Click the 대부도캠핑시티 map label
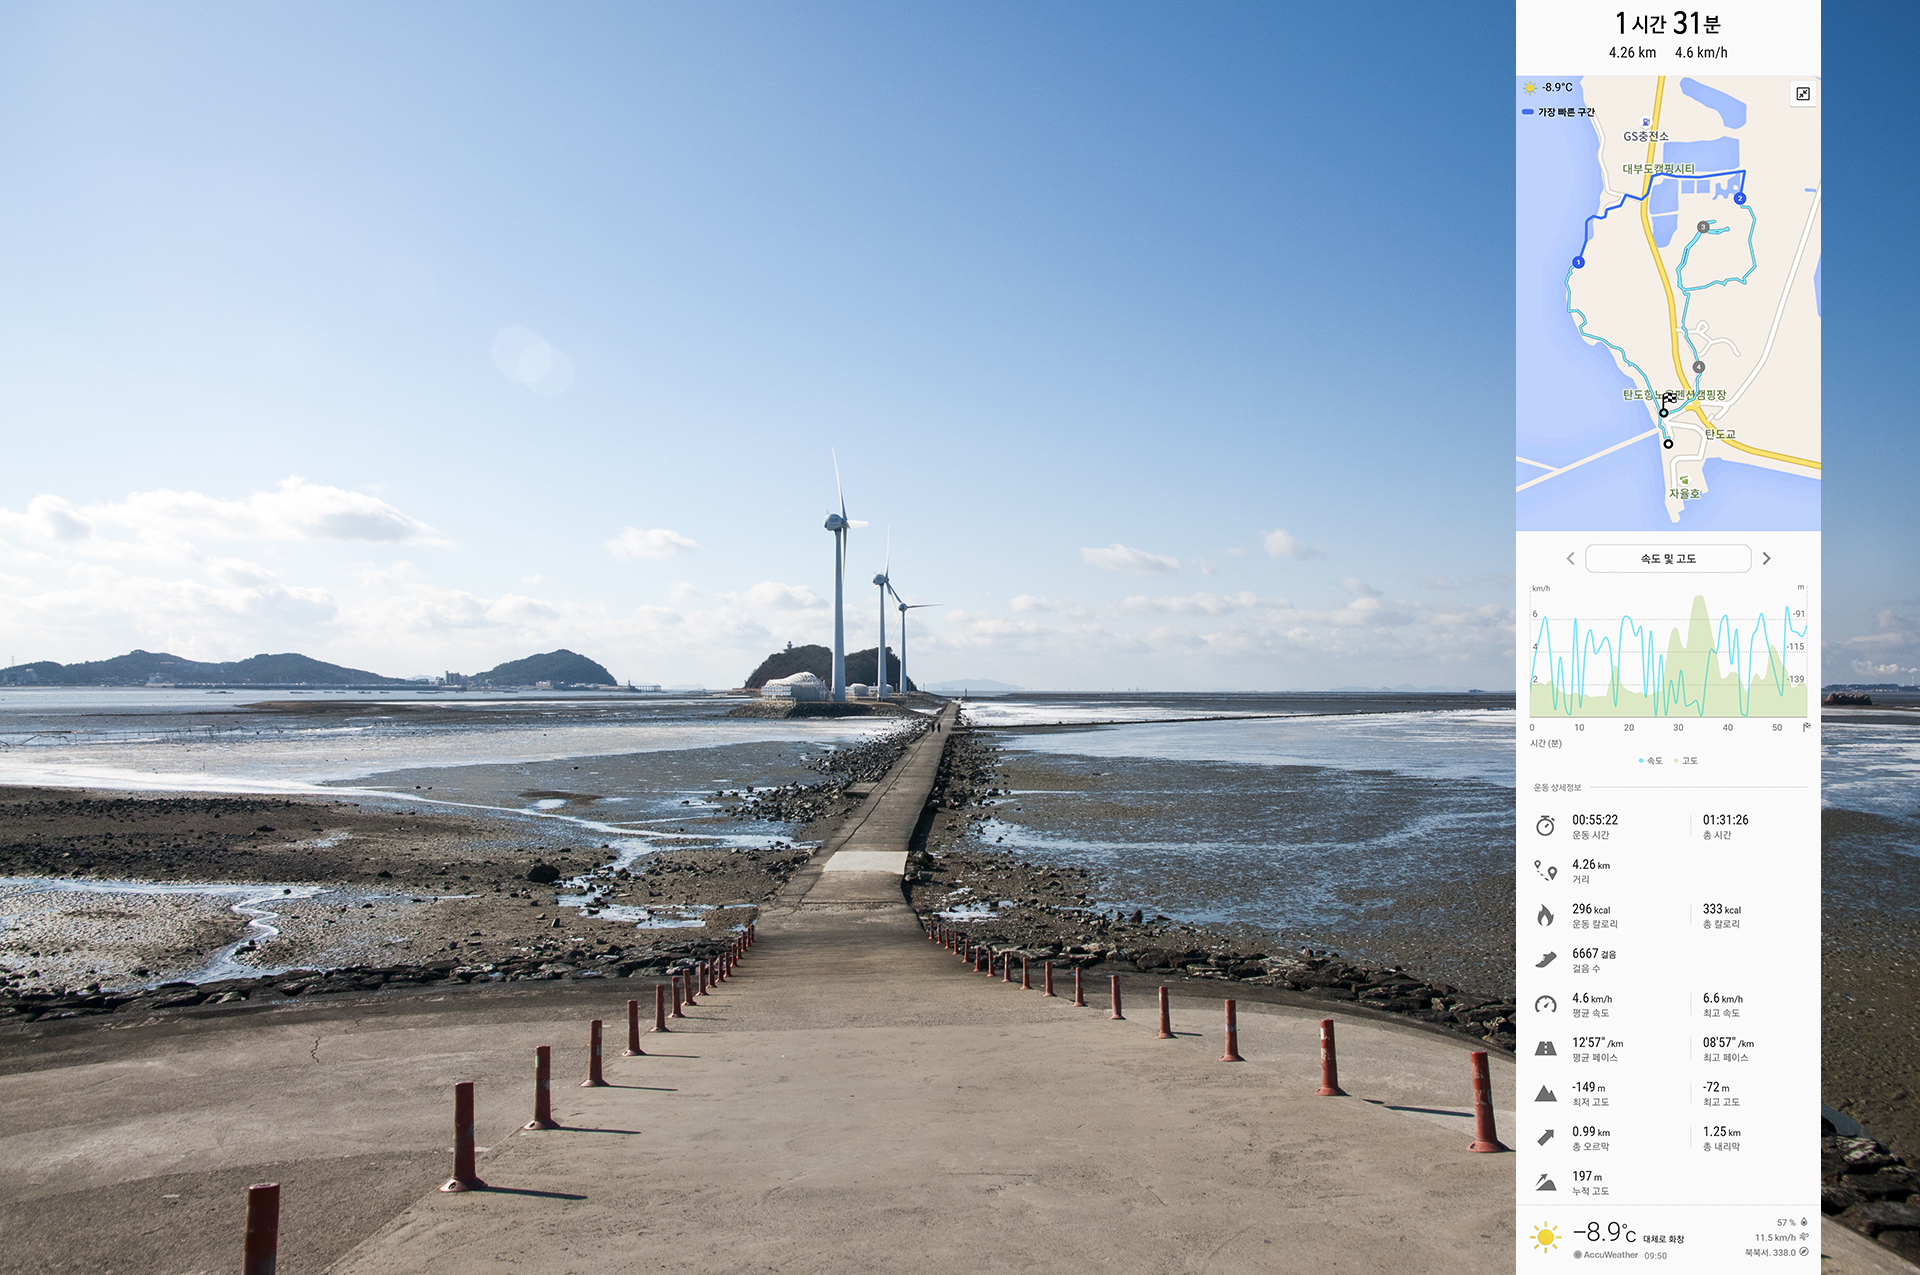 (1658, 169)
